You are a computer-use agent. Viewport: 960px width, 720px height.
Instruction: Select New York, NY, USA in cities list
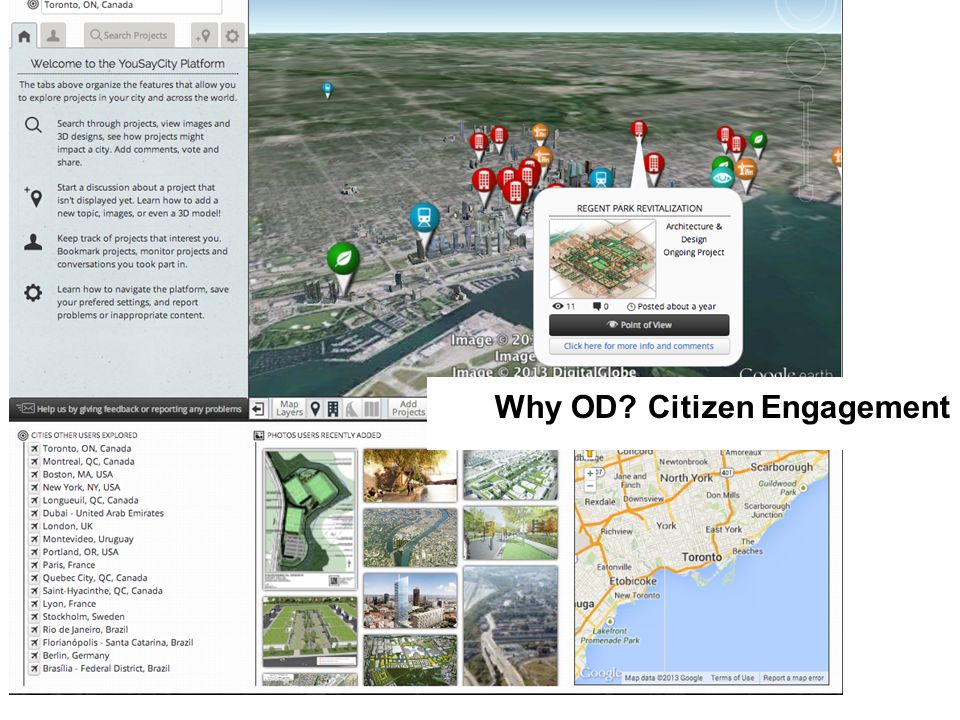tap(81, 487)
